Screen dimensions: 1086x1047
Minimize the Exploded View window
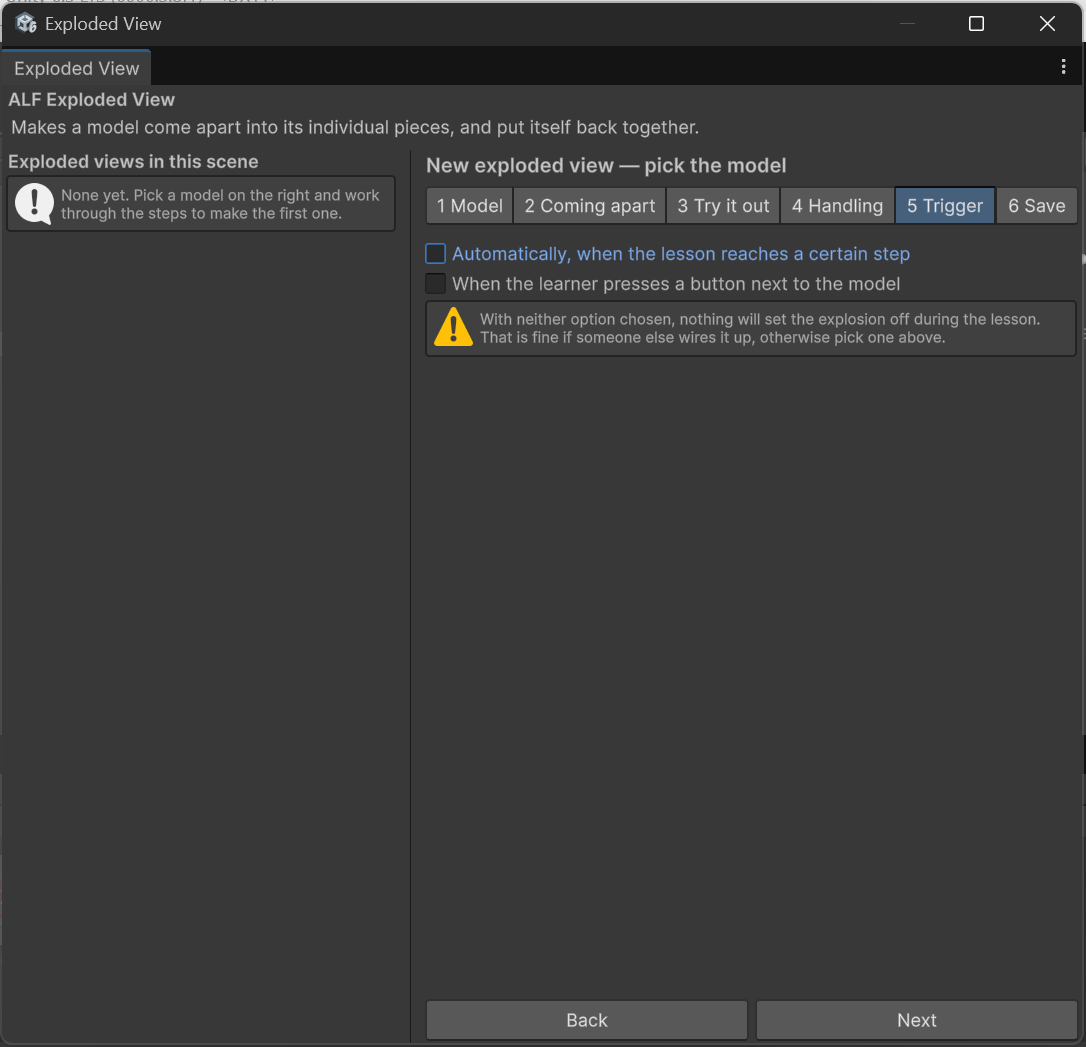(907, 24)
